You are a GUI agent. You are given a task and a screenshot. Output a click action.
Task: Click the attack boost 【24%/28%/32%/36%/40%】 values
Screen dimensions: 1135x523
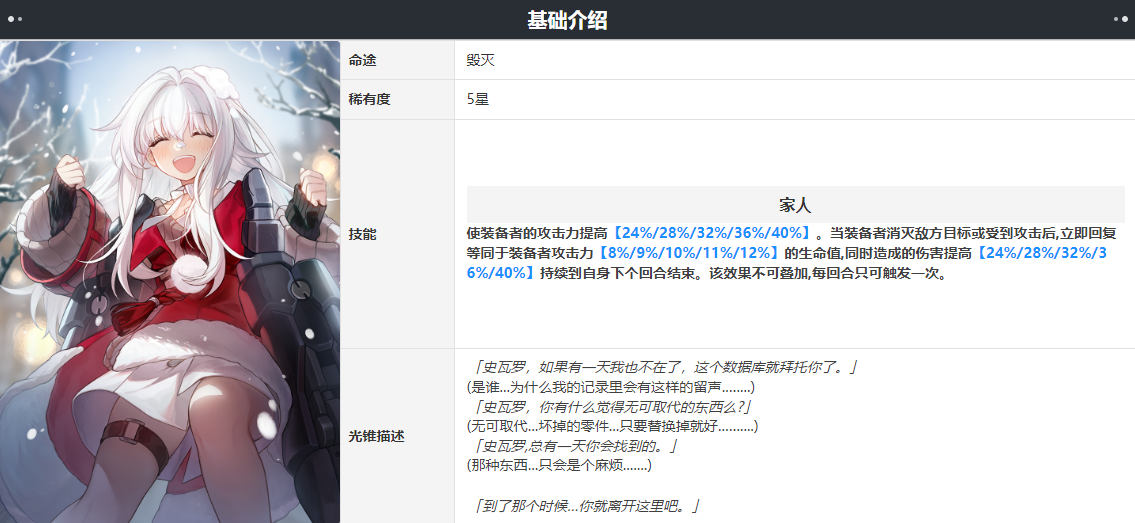(x=712, y=234)
